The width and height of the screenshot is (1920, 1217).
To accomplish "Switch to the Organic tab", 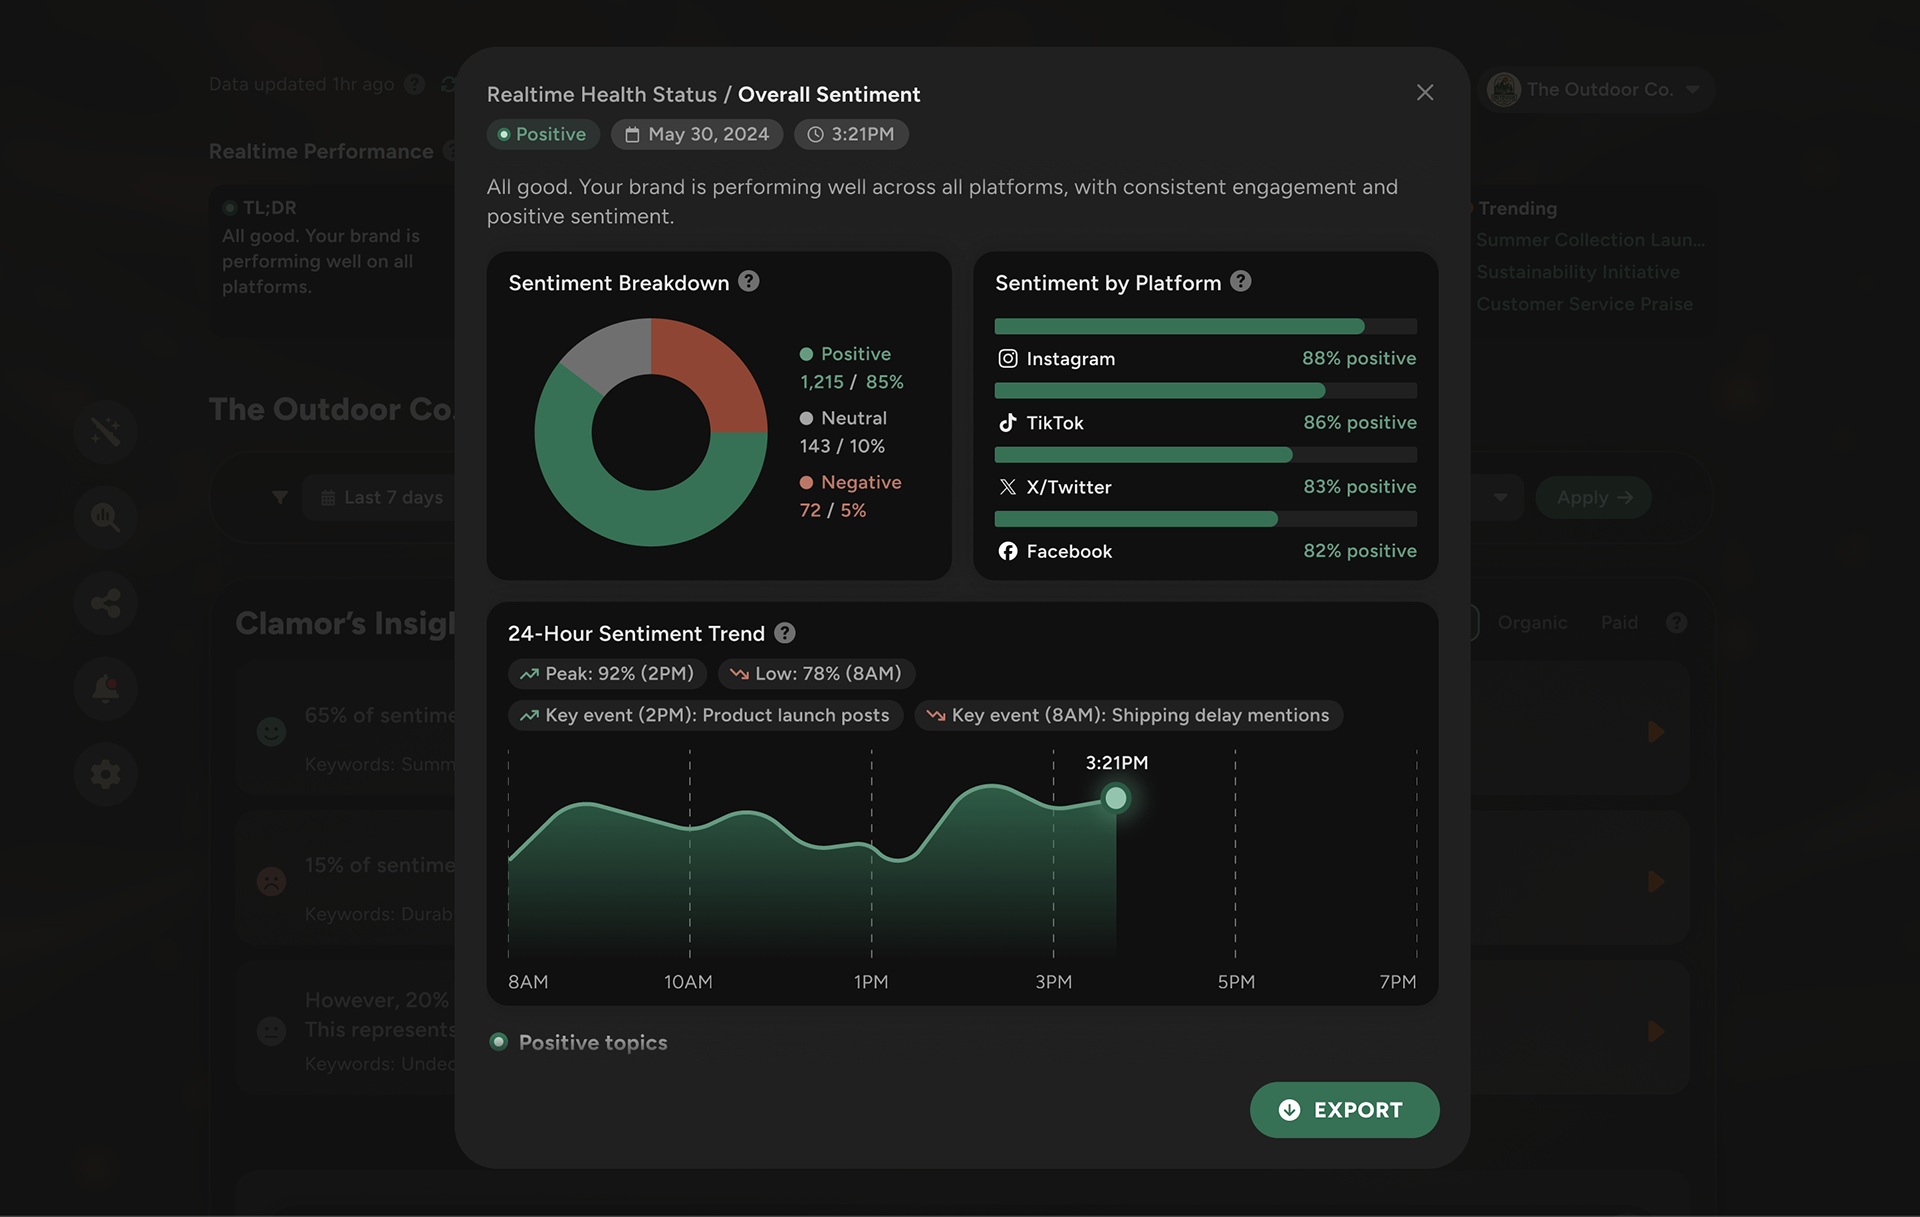I will pos(1532,622).
